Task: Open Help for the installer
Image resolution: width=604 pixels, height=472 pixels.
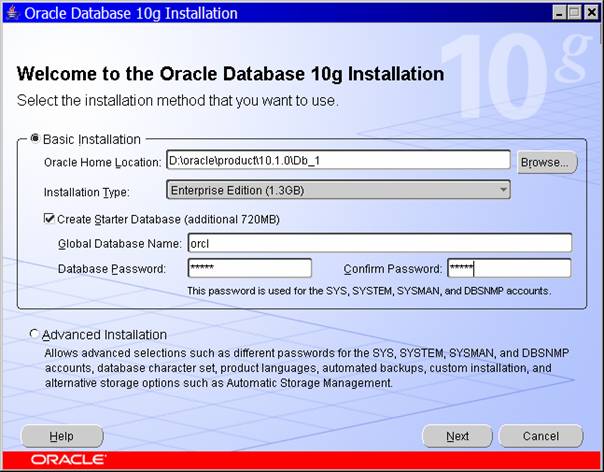Action: click(61, 436)
